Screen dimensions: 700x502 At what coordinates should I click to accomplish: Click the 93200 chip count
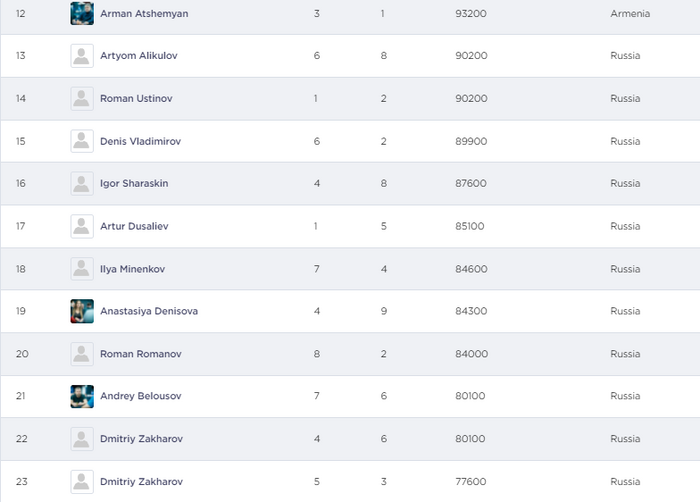click(x=471, y=14)
